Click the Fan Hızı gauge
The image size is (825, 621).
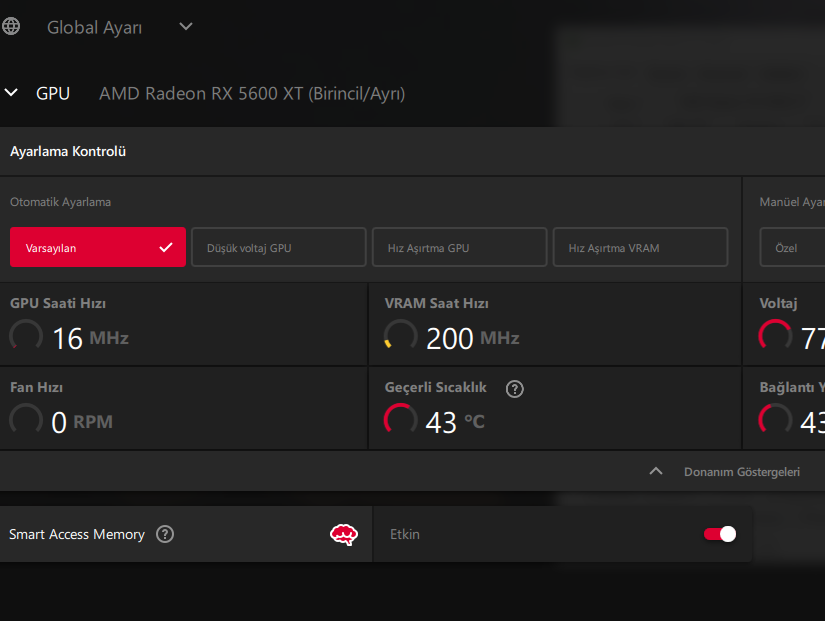[26, 420]
